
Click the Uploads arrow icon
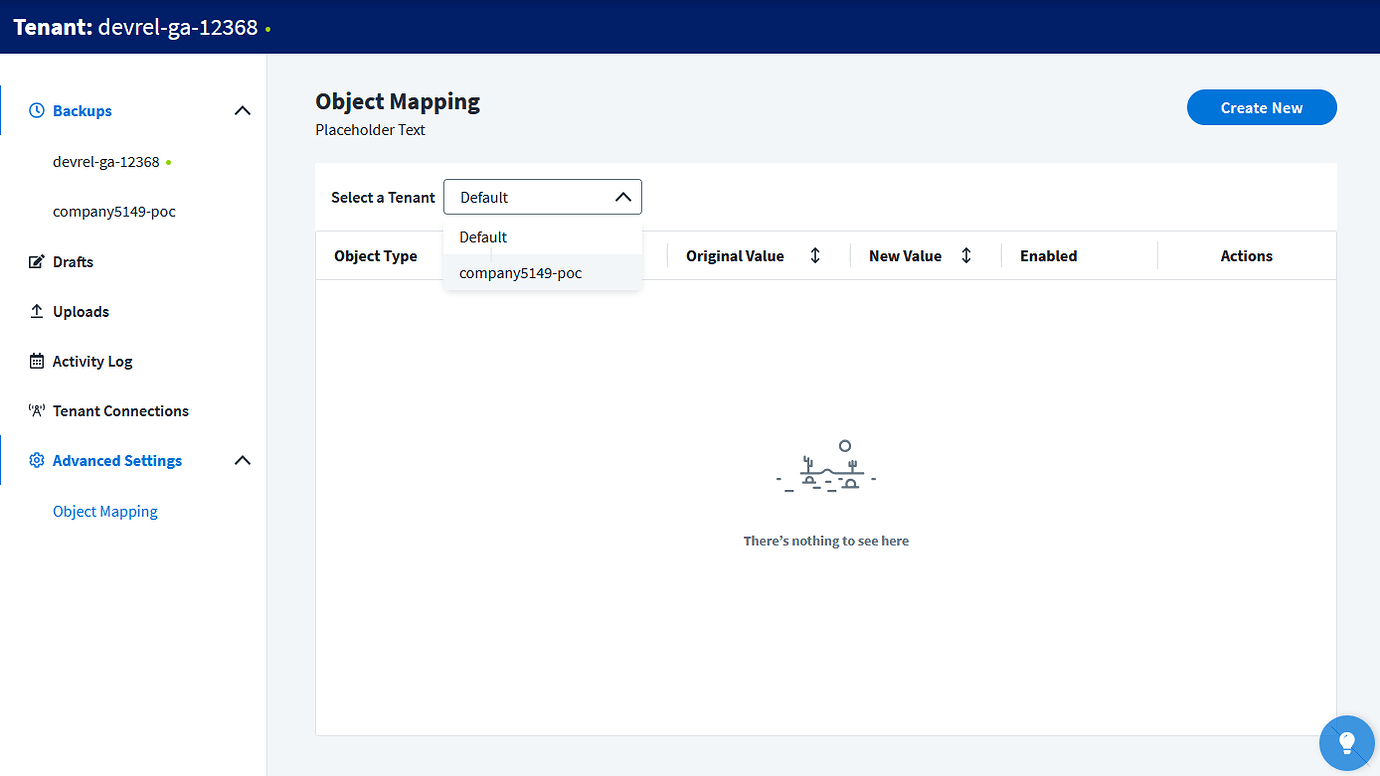click(36, 311)
